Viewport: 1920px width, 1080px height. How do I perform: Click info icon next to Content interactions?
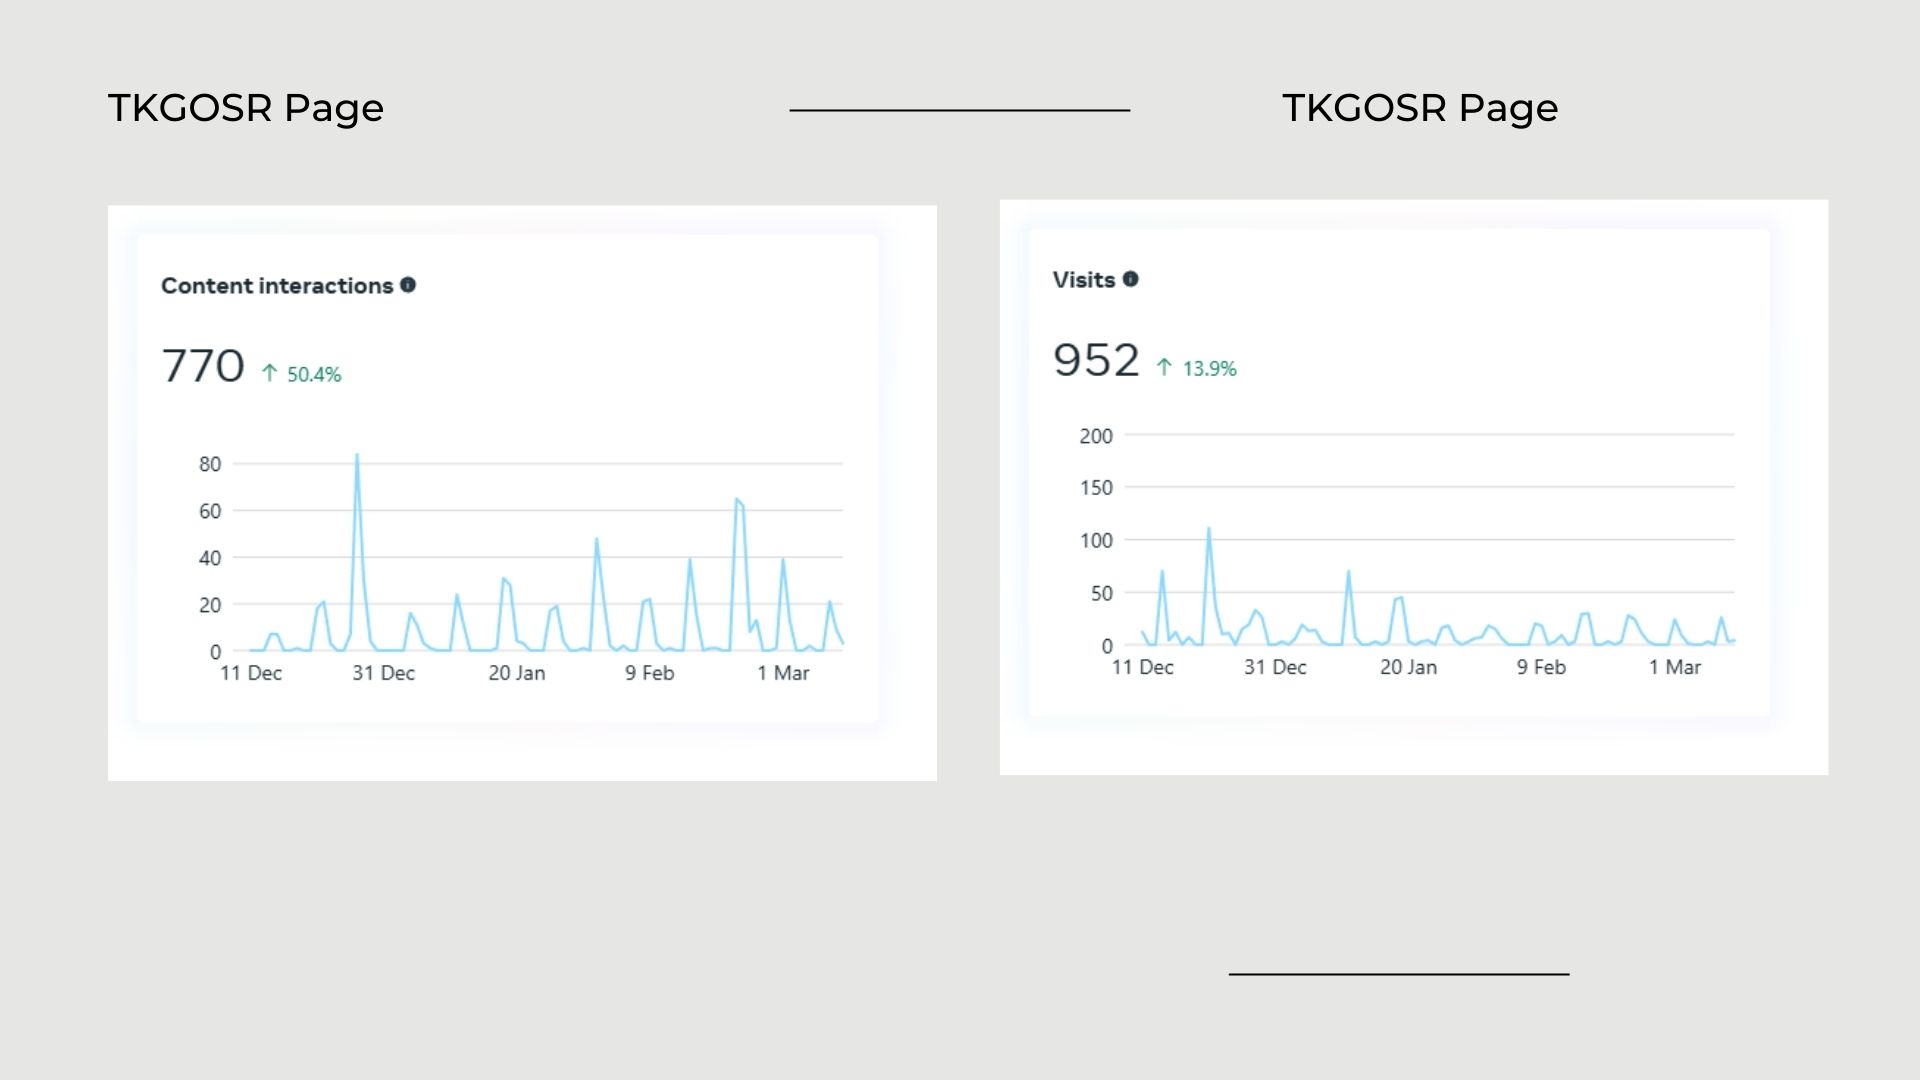click(x=408, y=285)
